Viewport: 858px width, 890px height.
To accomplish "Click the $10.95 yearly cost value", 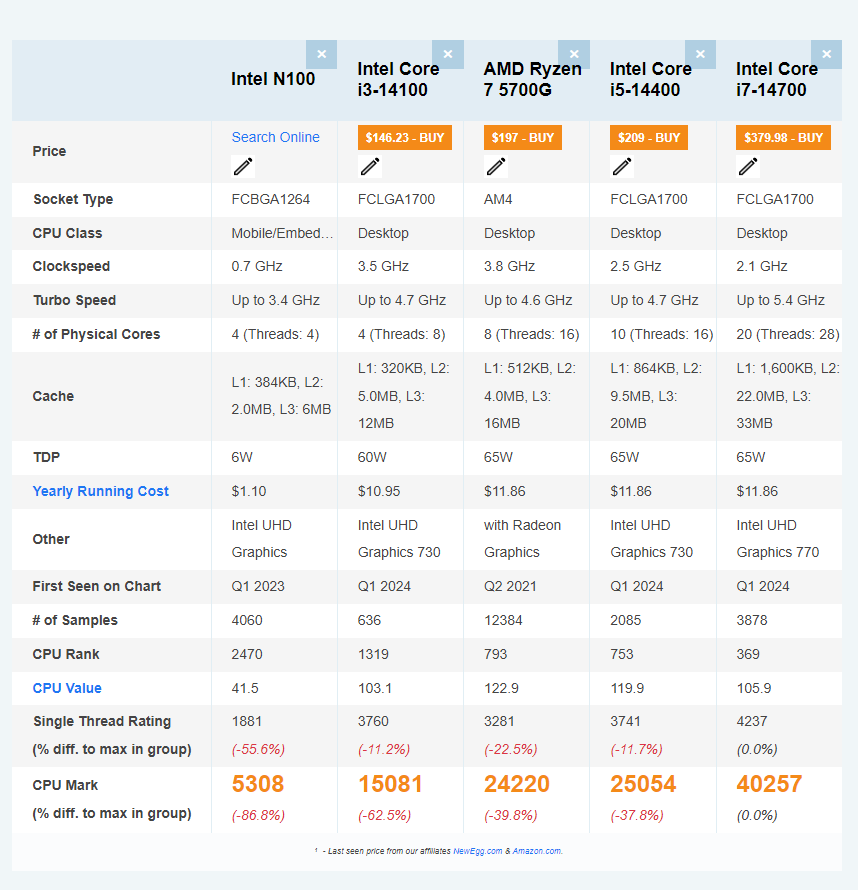I will coord(378,492).
